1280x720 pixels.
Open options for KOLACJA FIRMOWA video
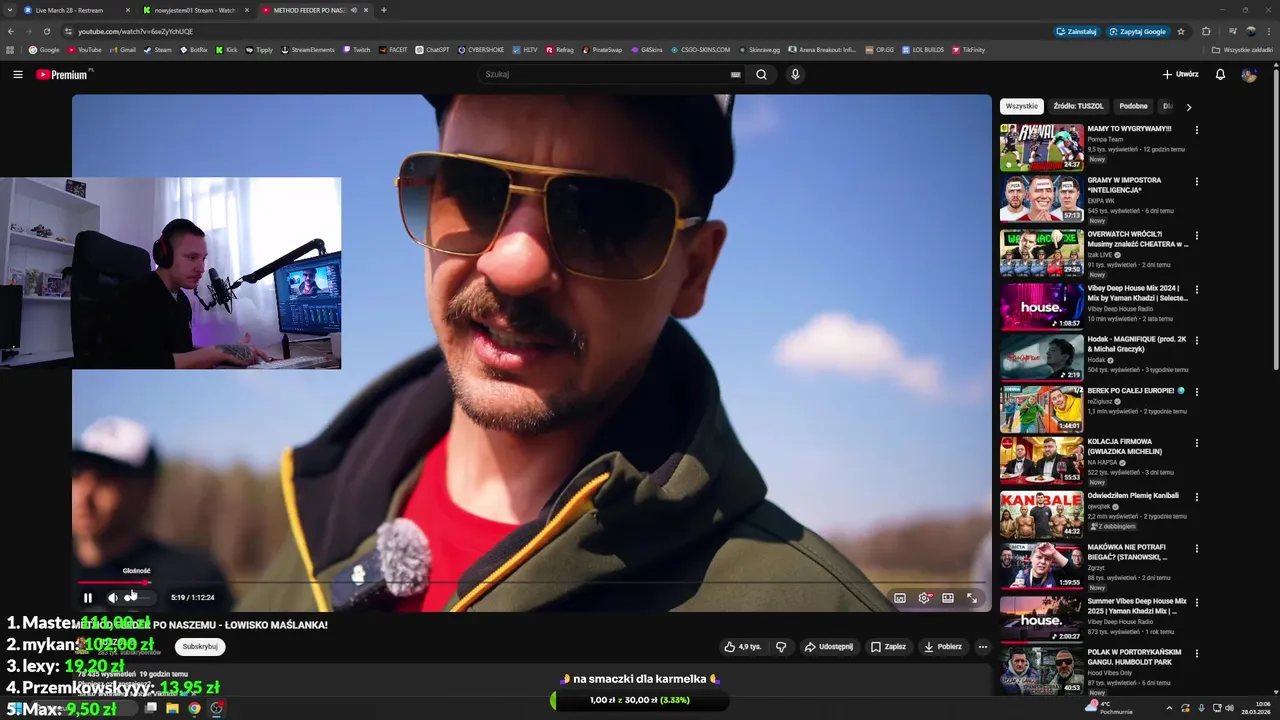[x=1196, y=443]
